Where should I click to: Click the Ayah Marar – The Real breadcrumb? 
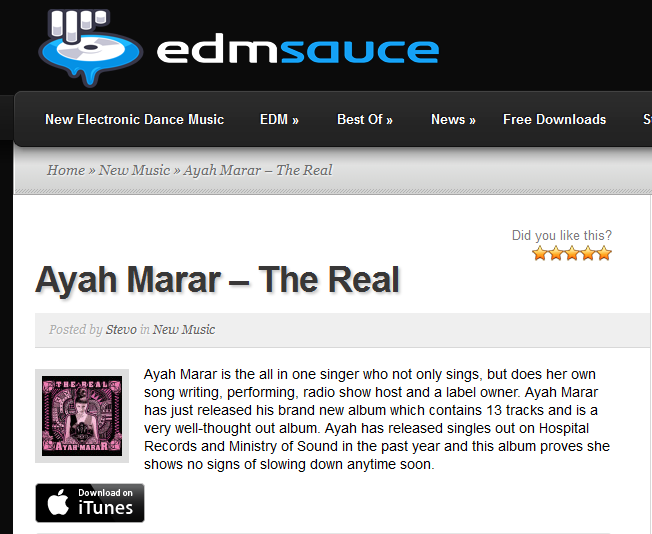258,170
